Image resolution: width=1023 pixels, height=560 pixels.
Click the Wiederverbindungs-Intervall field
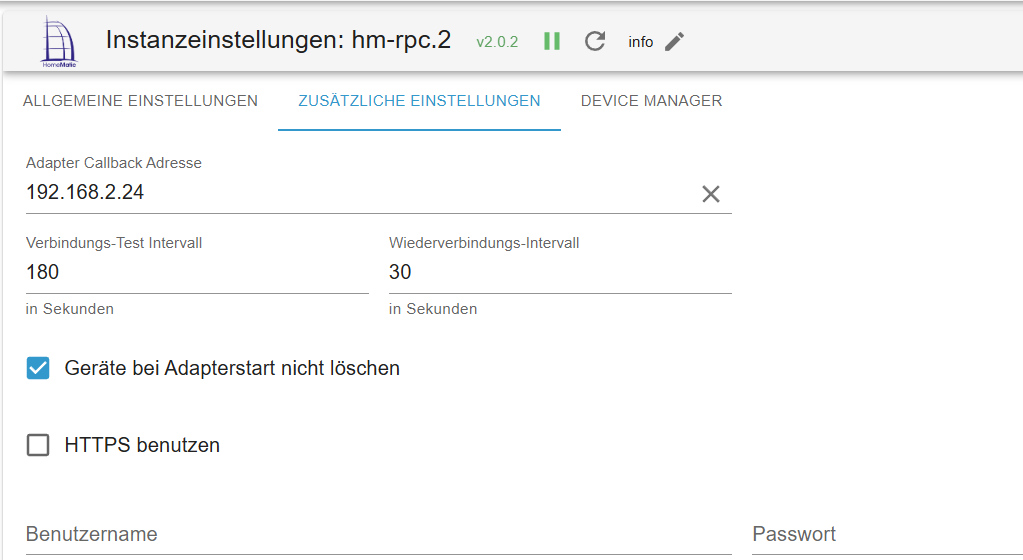click(x=559, y=272)
